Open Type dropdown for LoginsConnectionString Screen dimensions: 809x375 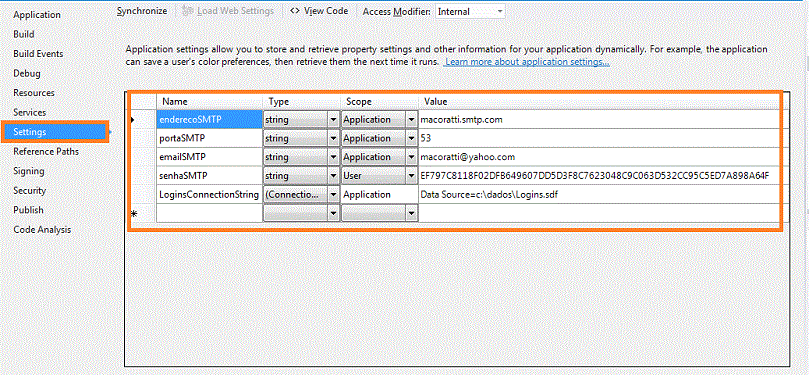tap(333, 195)
